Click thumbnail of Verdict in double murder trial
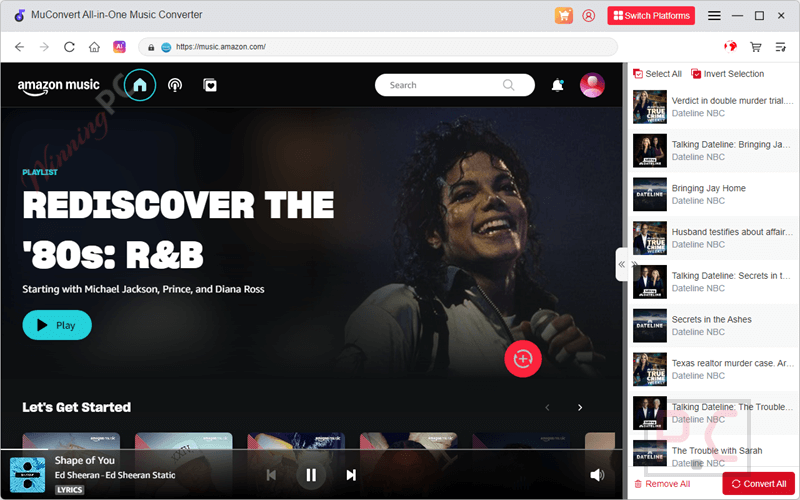 click(650, 107)
